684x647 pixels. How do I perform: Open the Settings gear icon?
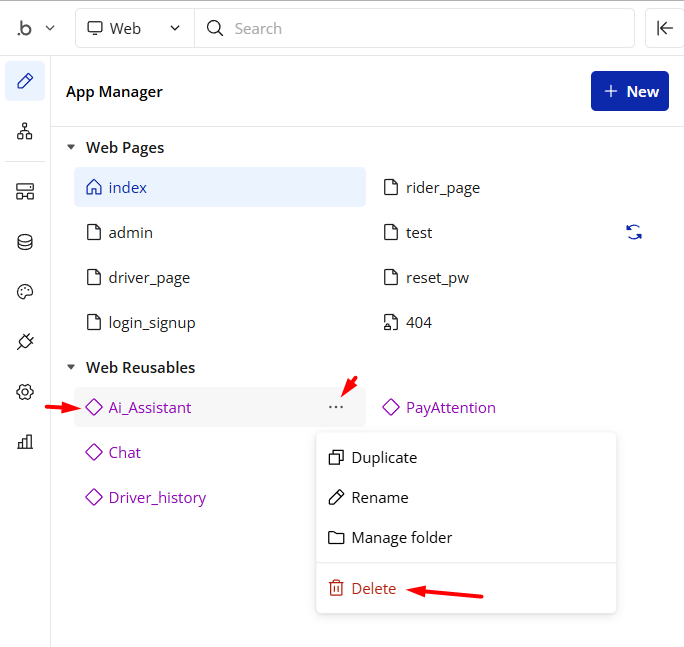(x=25, y=392)
